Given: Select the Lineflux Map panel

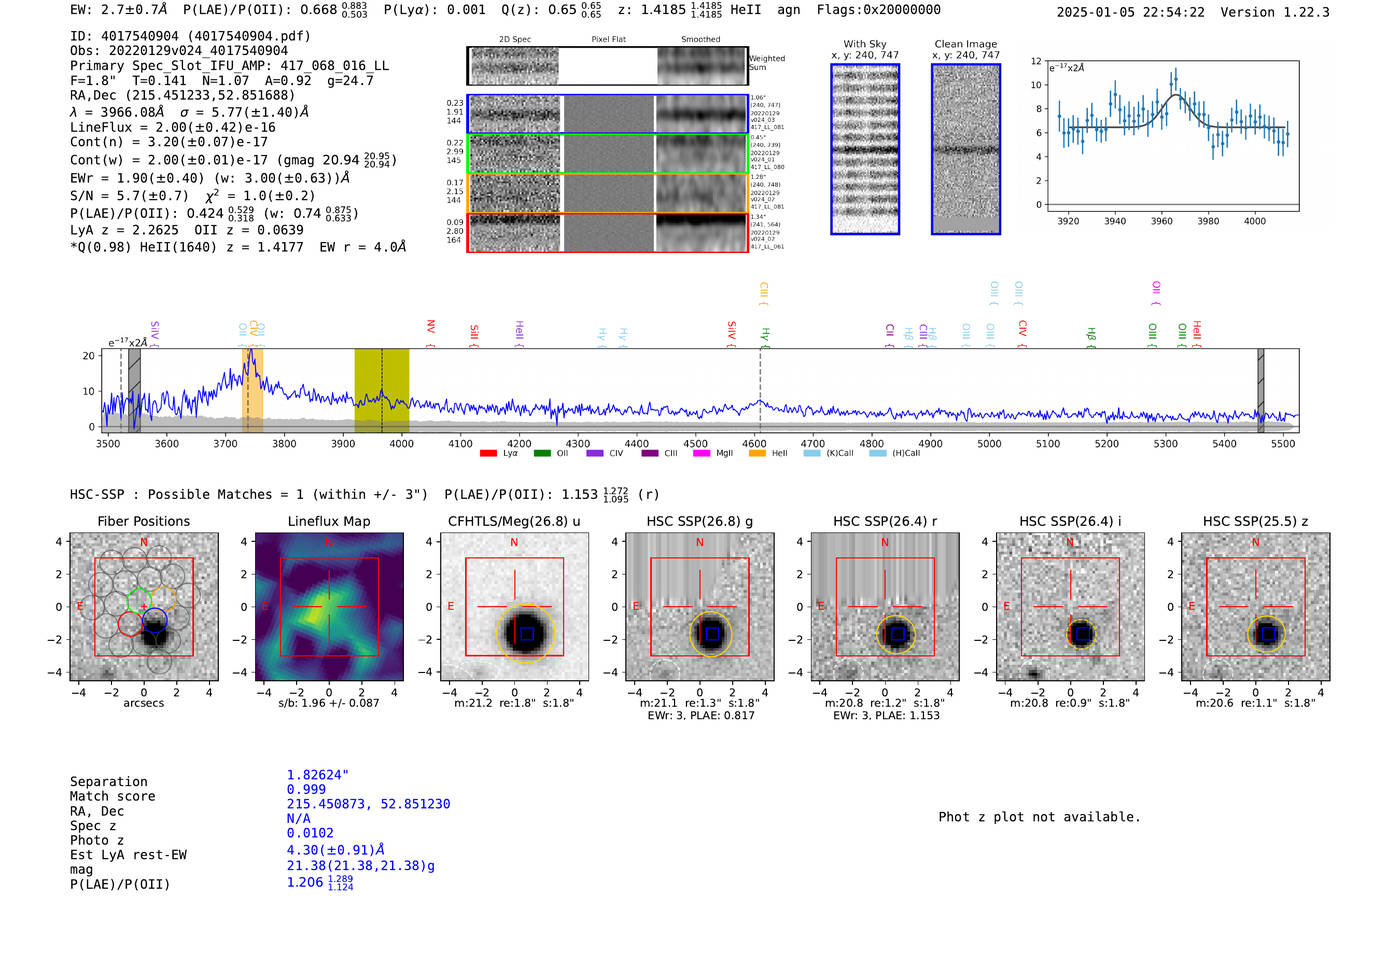Looking at the screenshot, I should pos(329,607).
